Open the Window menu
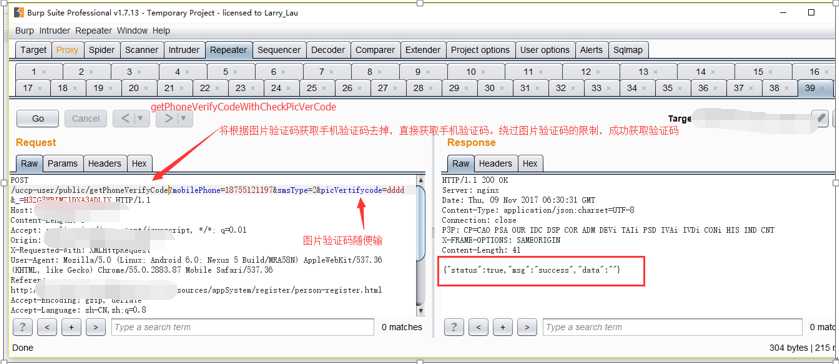This screenshot has width=839, height=364. click(132, 31)
